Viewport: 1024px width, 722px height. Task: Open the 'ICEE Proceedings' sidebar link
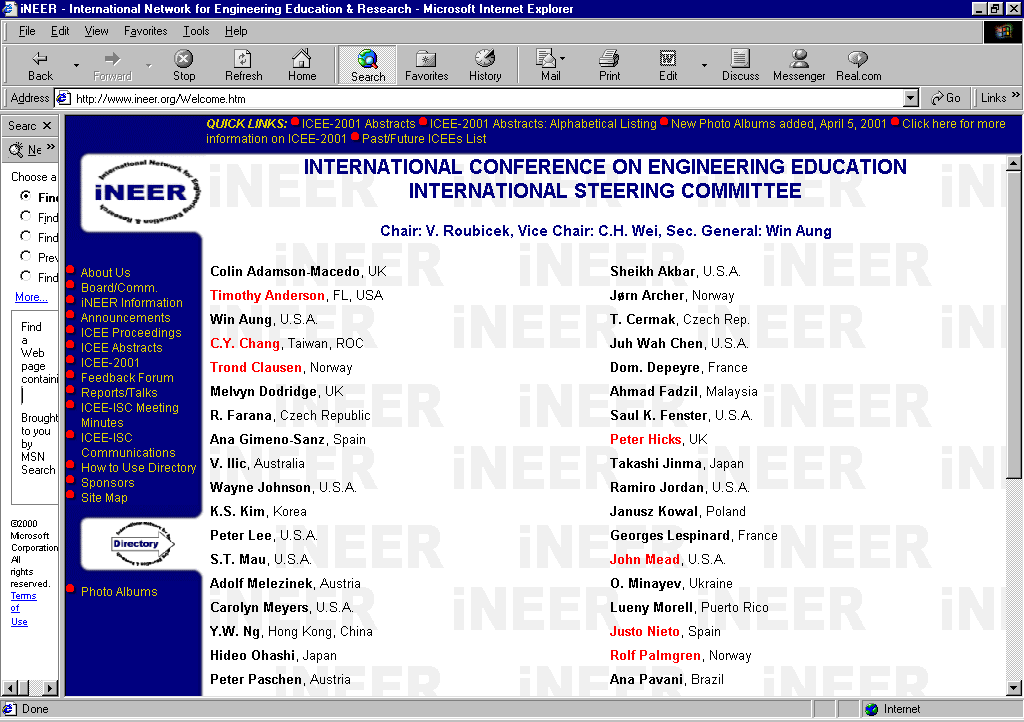[x=131, y=333]
